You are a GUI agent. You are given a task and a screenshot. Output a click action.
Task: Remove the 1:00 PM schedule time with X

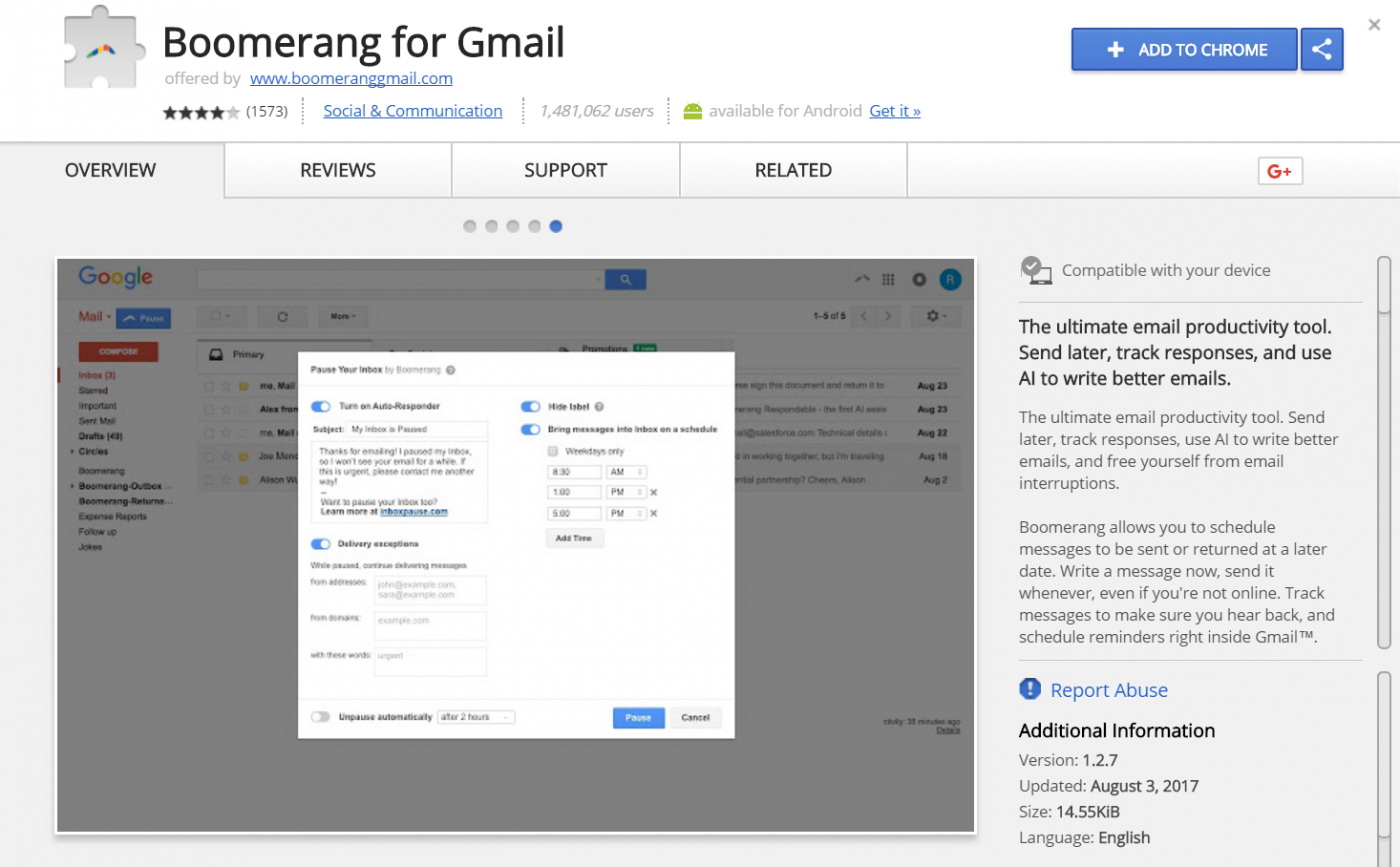click(x=654, y=492)
